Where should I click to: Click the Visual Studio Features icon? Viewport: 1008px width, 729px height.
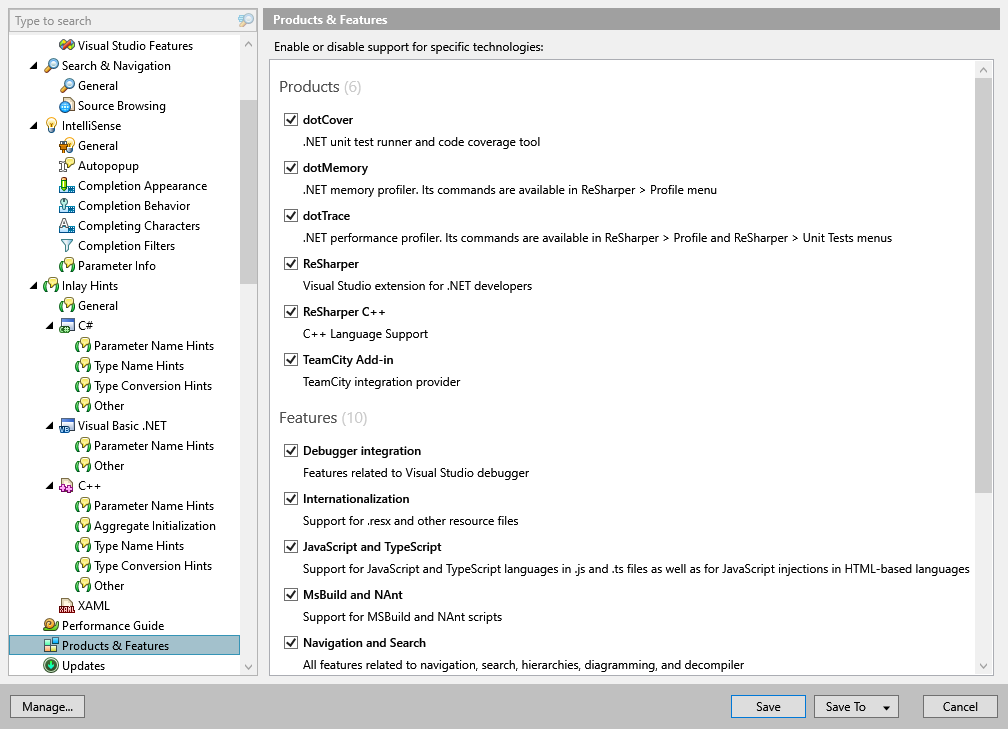click(66, 45)
